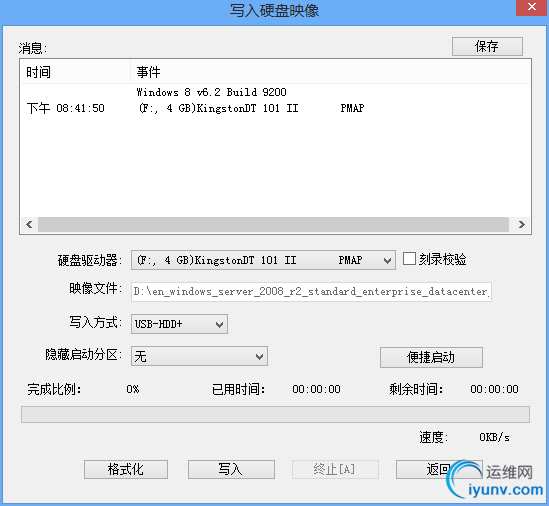
Task: Click the 写入 button
Action: (x=231, y=469)
